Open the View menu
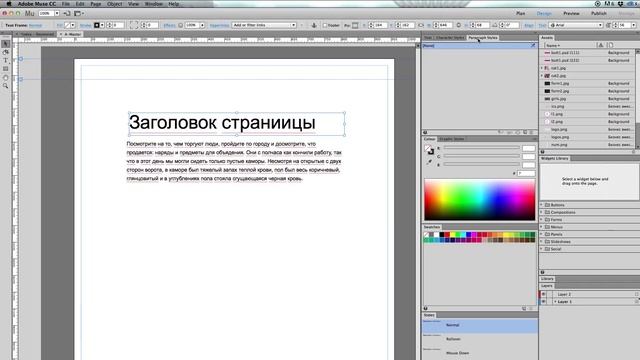640x360 pixels. 133,4
